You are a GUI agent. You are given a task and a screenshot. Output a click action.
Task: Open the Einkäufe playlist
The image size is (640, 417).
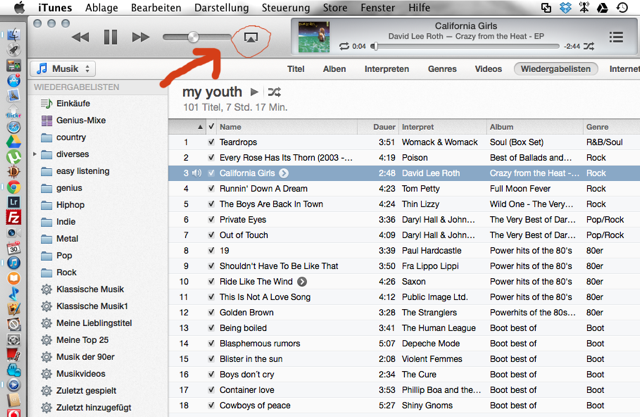(x=73, y=104)
